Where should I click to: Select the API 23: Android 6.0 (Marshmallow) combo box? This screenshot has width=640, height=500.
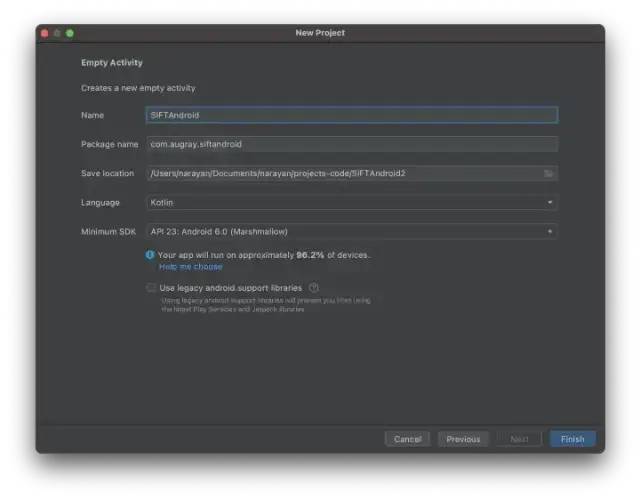[x=340, y=232]
